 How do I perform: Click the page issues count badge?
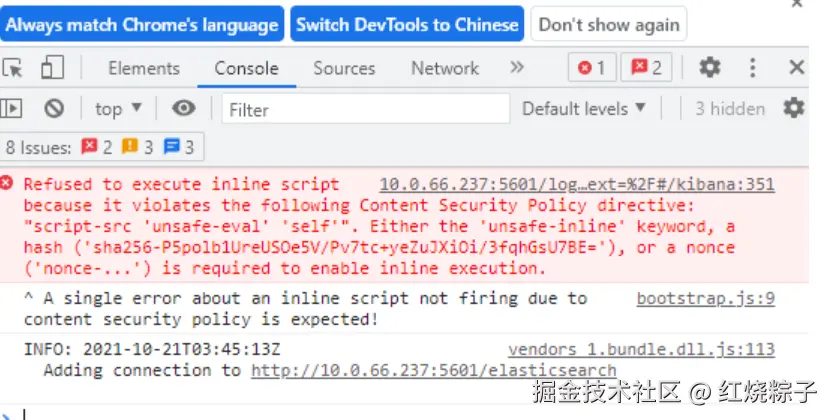(646, 67)
